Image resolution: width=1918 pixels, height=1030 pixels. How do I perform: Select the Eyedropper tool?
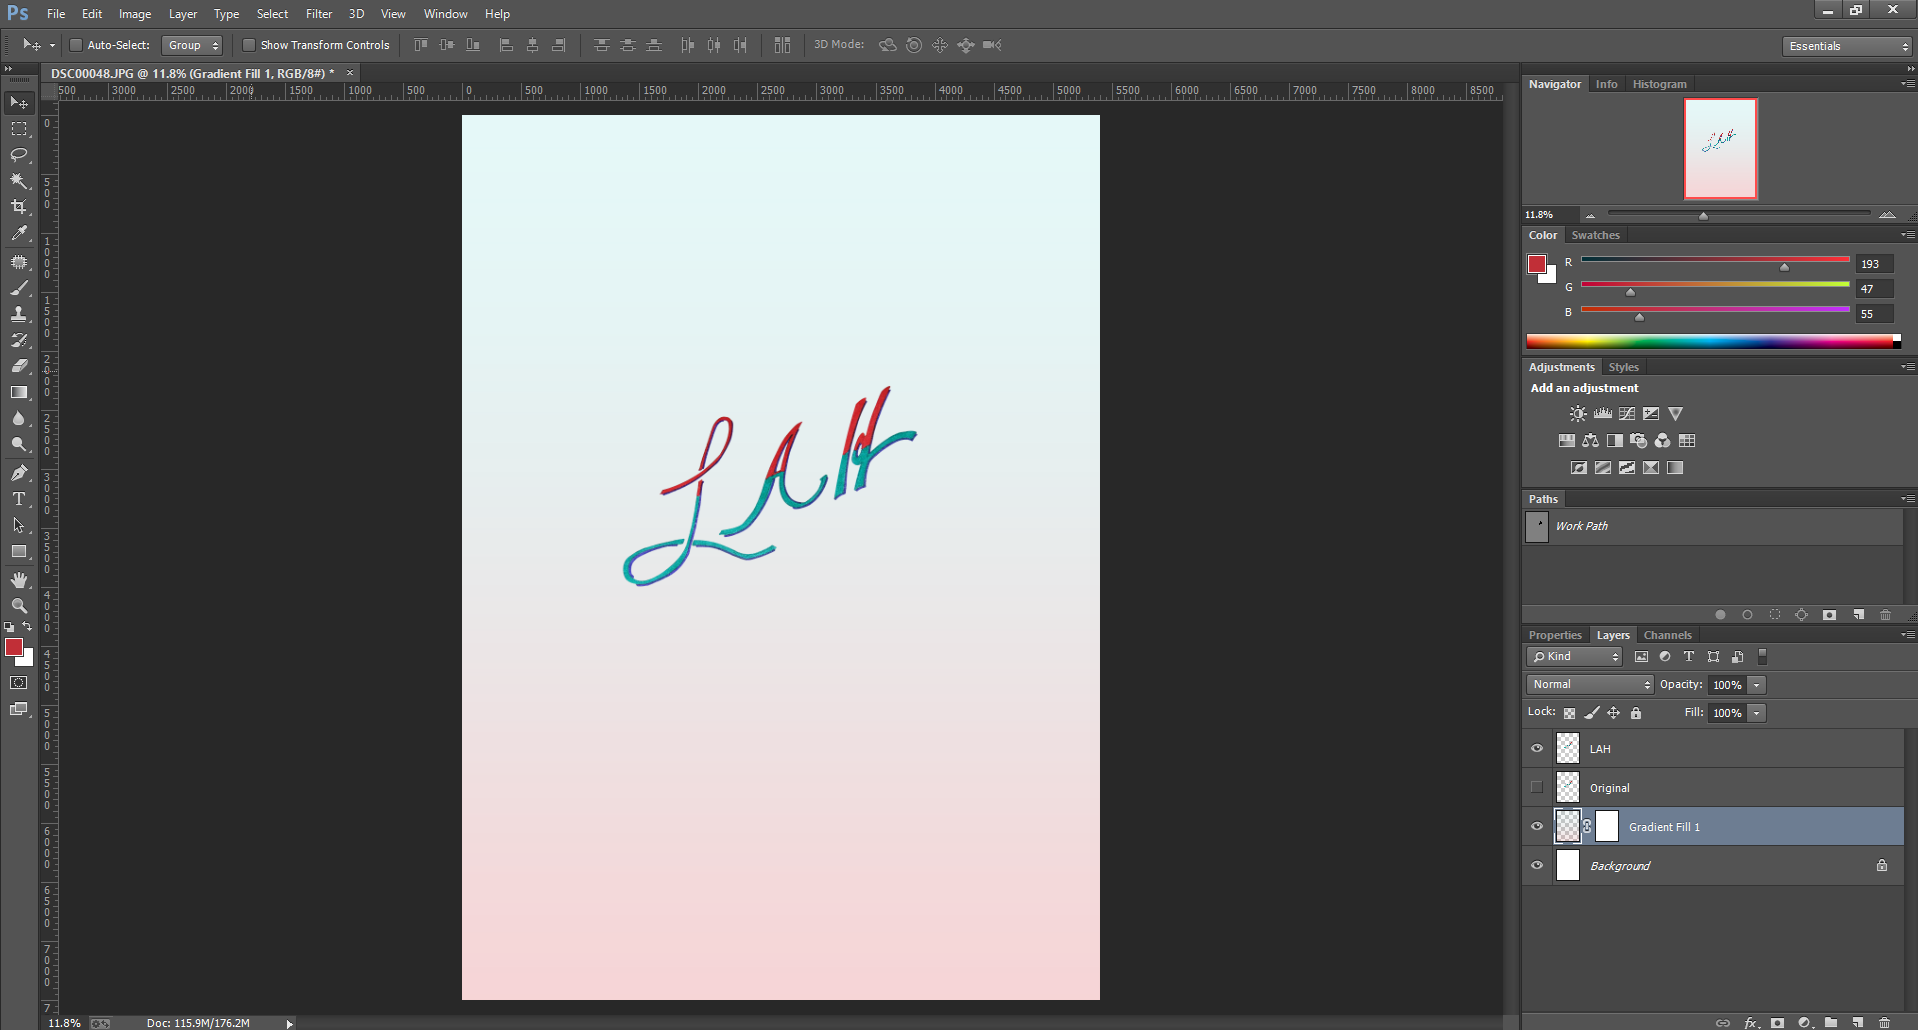tap(19, 233)
